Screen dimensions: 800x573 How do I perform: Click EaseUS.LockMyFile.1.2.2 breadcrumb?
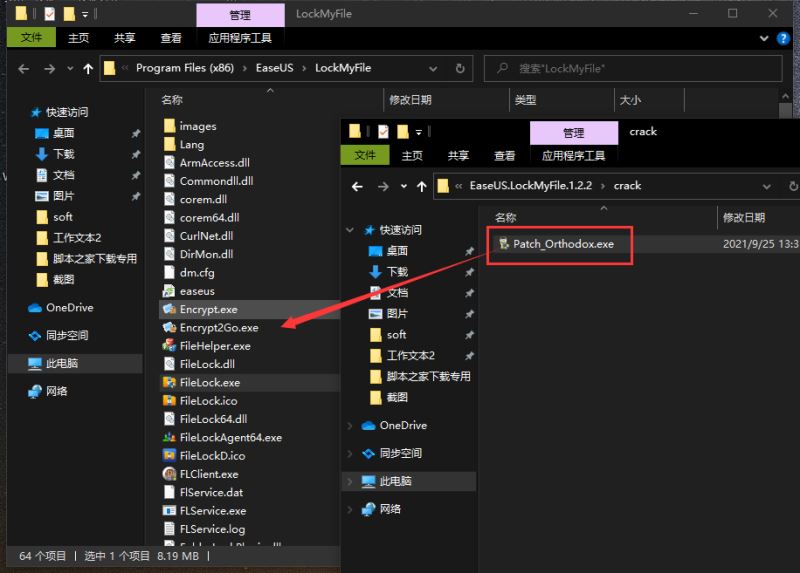[x=531, y=186]
